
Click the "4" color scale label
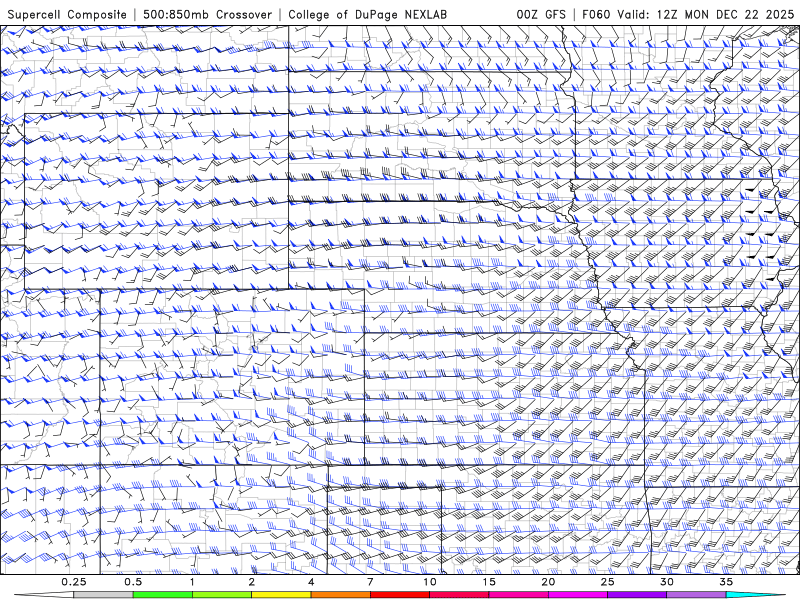tap(311, 582)
